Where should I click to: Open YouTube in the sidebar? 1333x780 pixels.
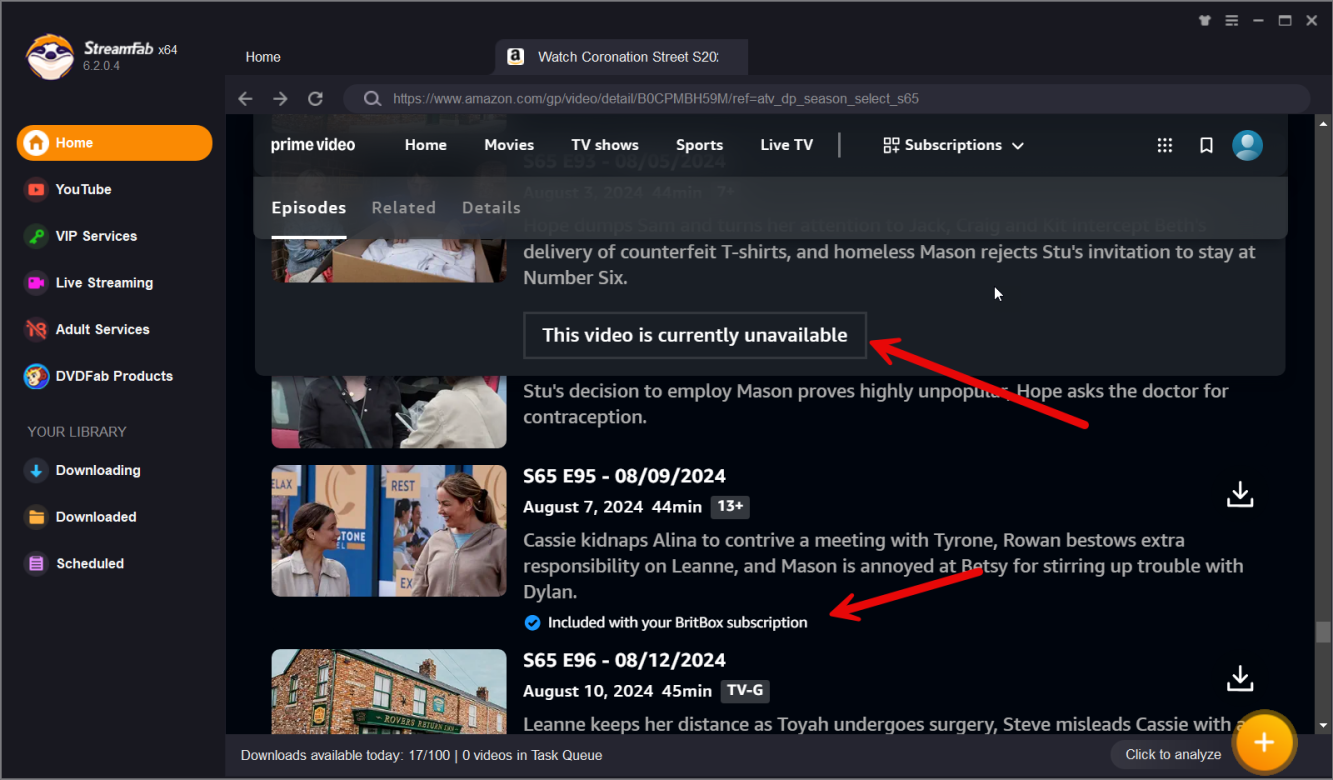coord(83,189)
